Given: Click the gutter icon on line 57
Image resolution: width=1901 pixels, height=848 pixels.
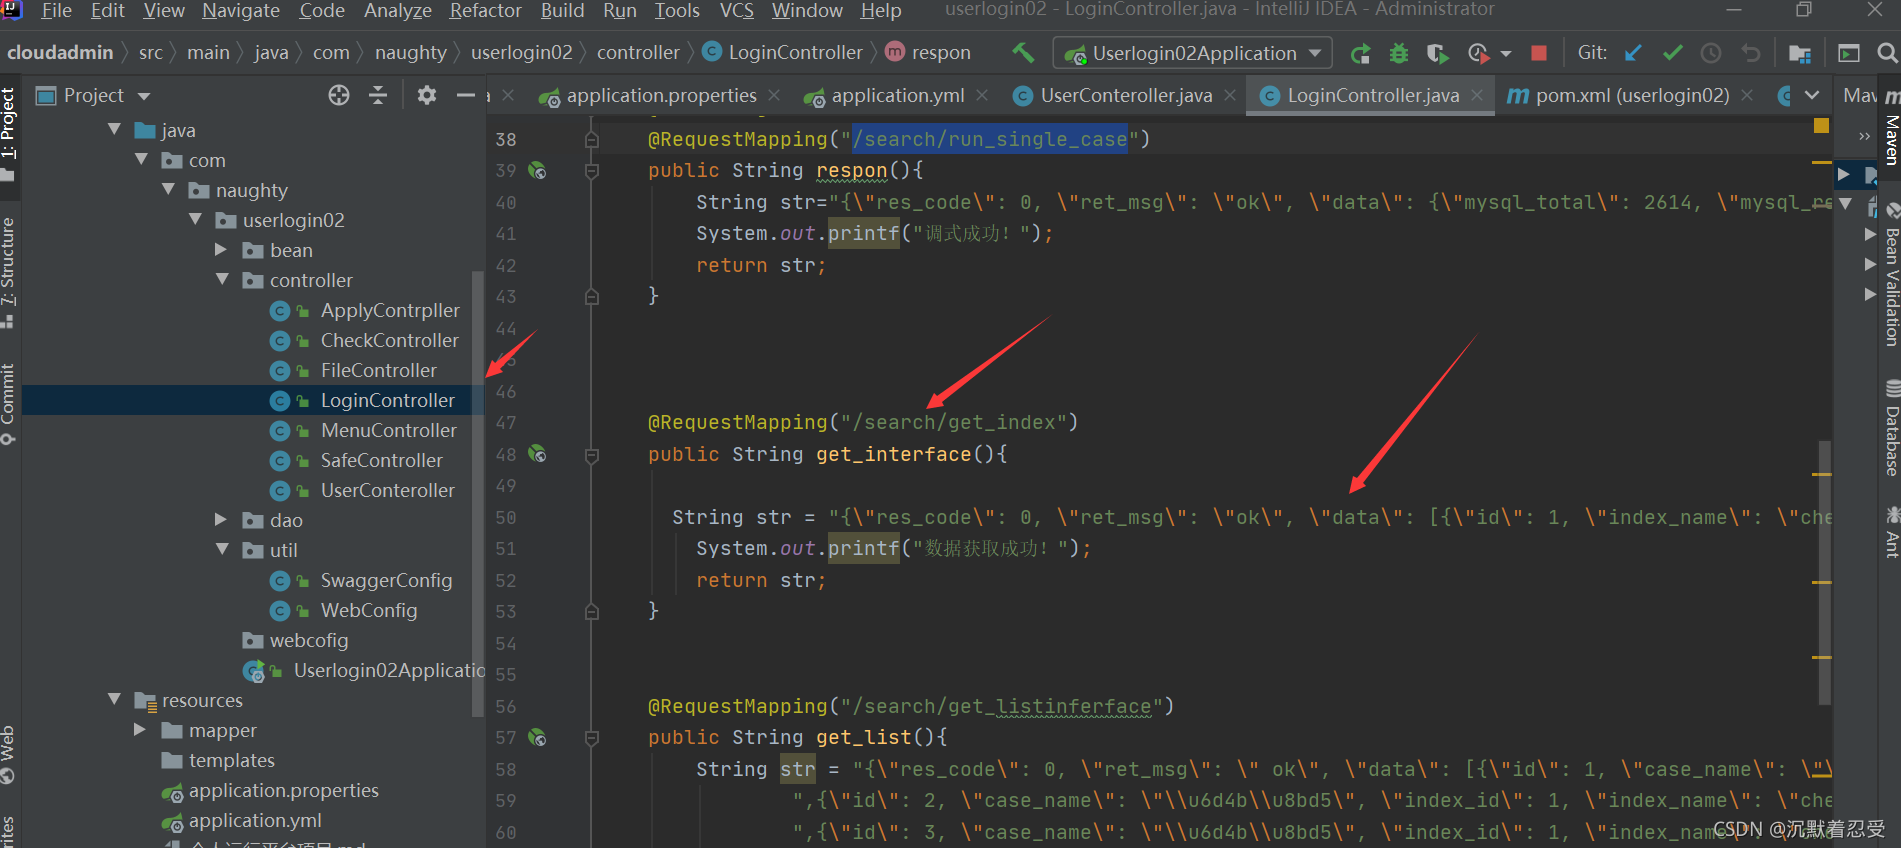Looking at the screenshot, I should (x=537, y=738).
